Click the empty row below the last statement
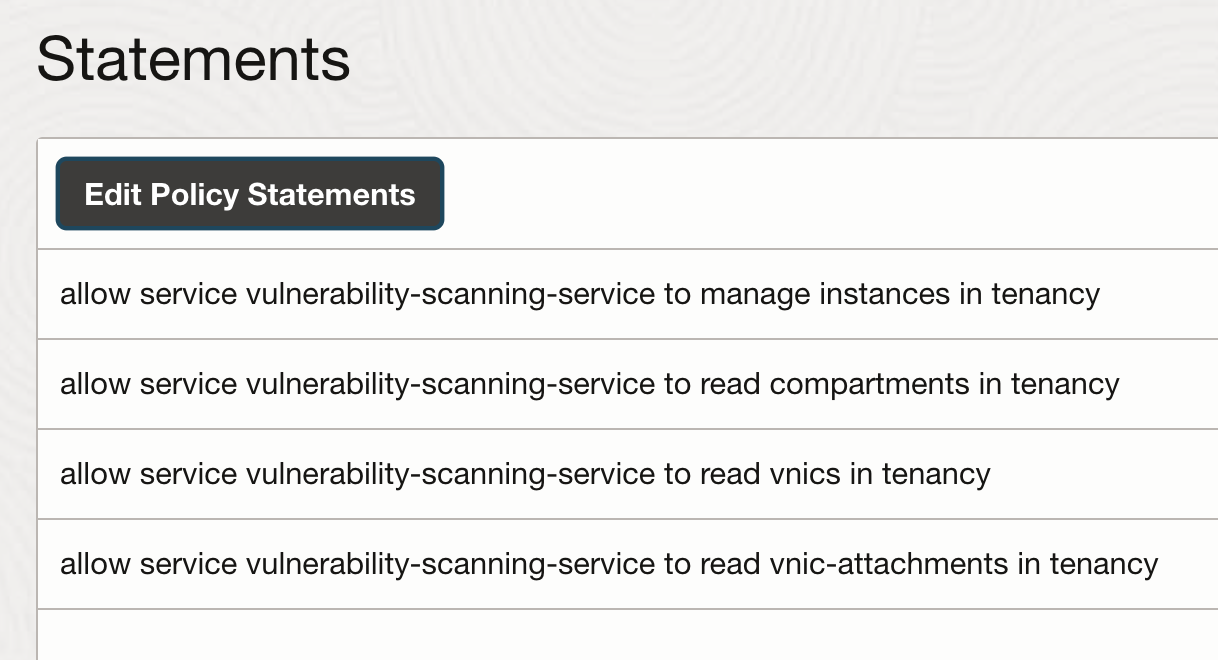 point(628,635)
